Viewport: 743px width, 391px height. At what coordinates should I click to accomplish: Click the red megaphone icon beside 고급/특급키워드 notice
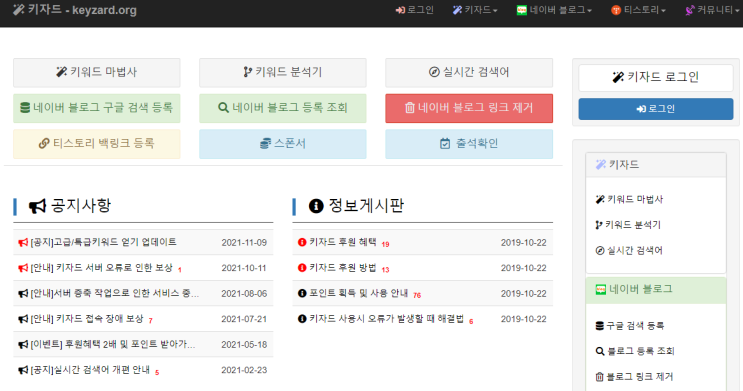point(23,242)
